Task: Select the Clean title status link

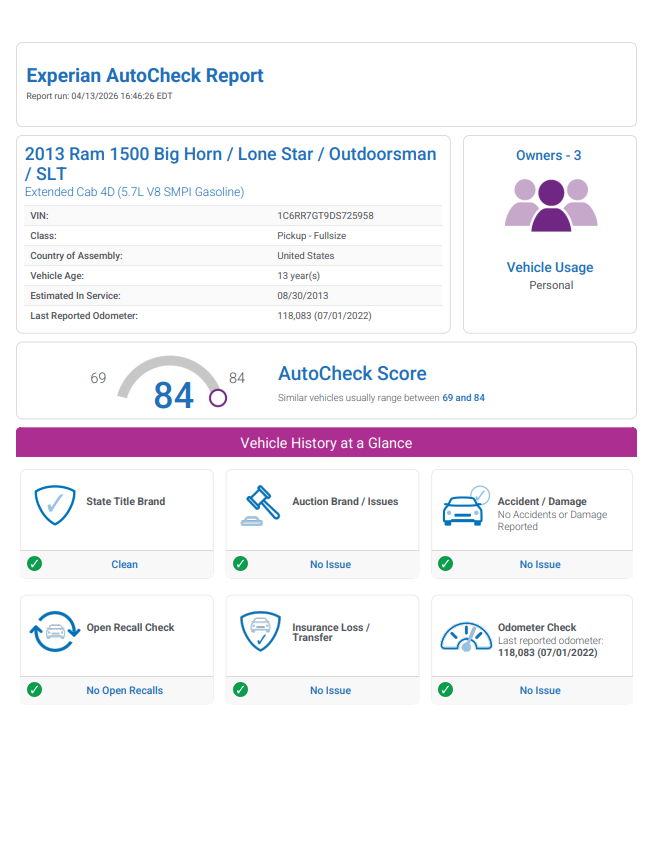Action: pos(124,564)
